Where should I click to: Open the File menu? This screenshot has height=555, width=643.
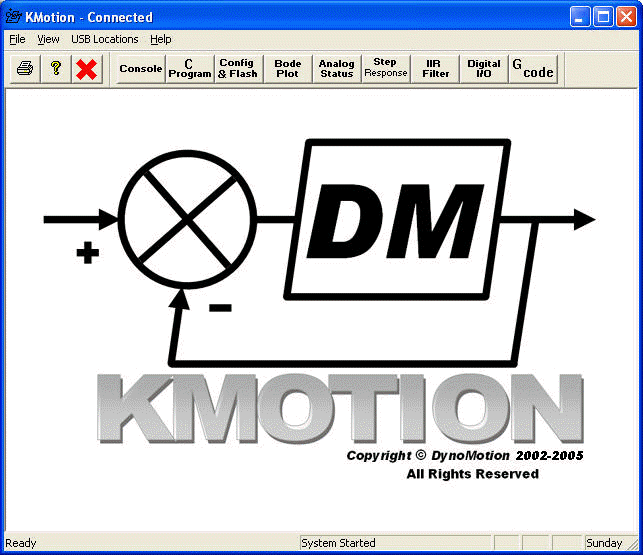pyautogui.click(x=17, y=39)
